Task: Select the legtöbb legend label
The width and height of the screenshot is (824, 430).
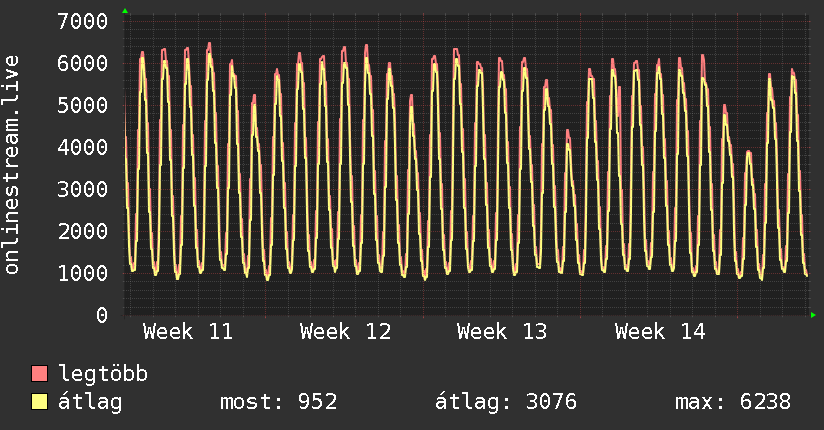Action: (x=103, y=374)
